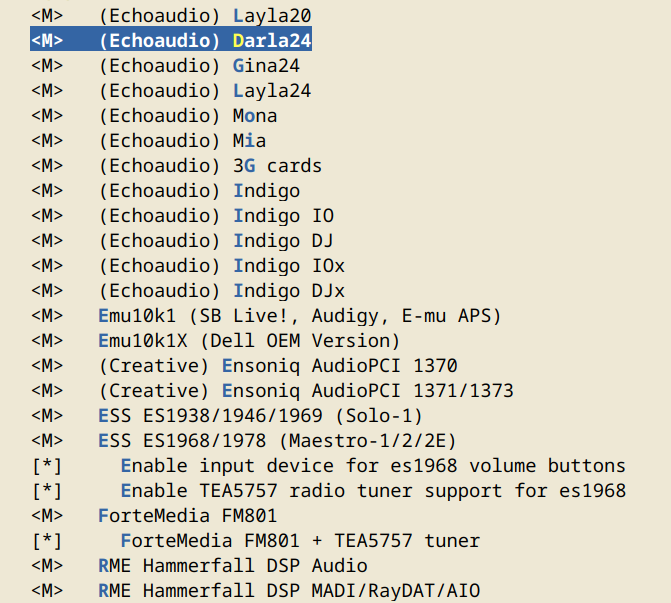Select the (Echoaudio) Indigo DJx entry
The height and width of the screenshot is (603, 671).
pyautogui.click(x=221, y=291)
